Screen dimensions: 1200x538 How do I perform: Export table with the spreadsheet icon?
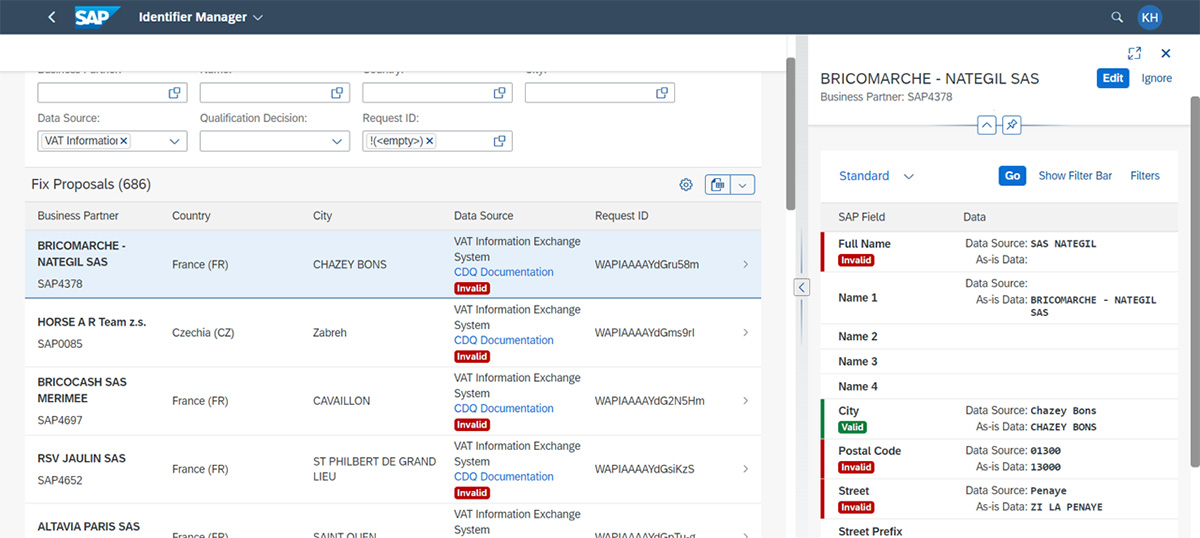pyautogui.click(x=718, y=184)
